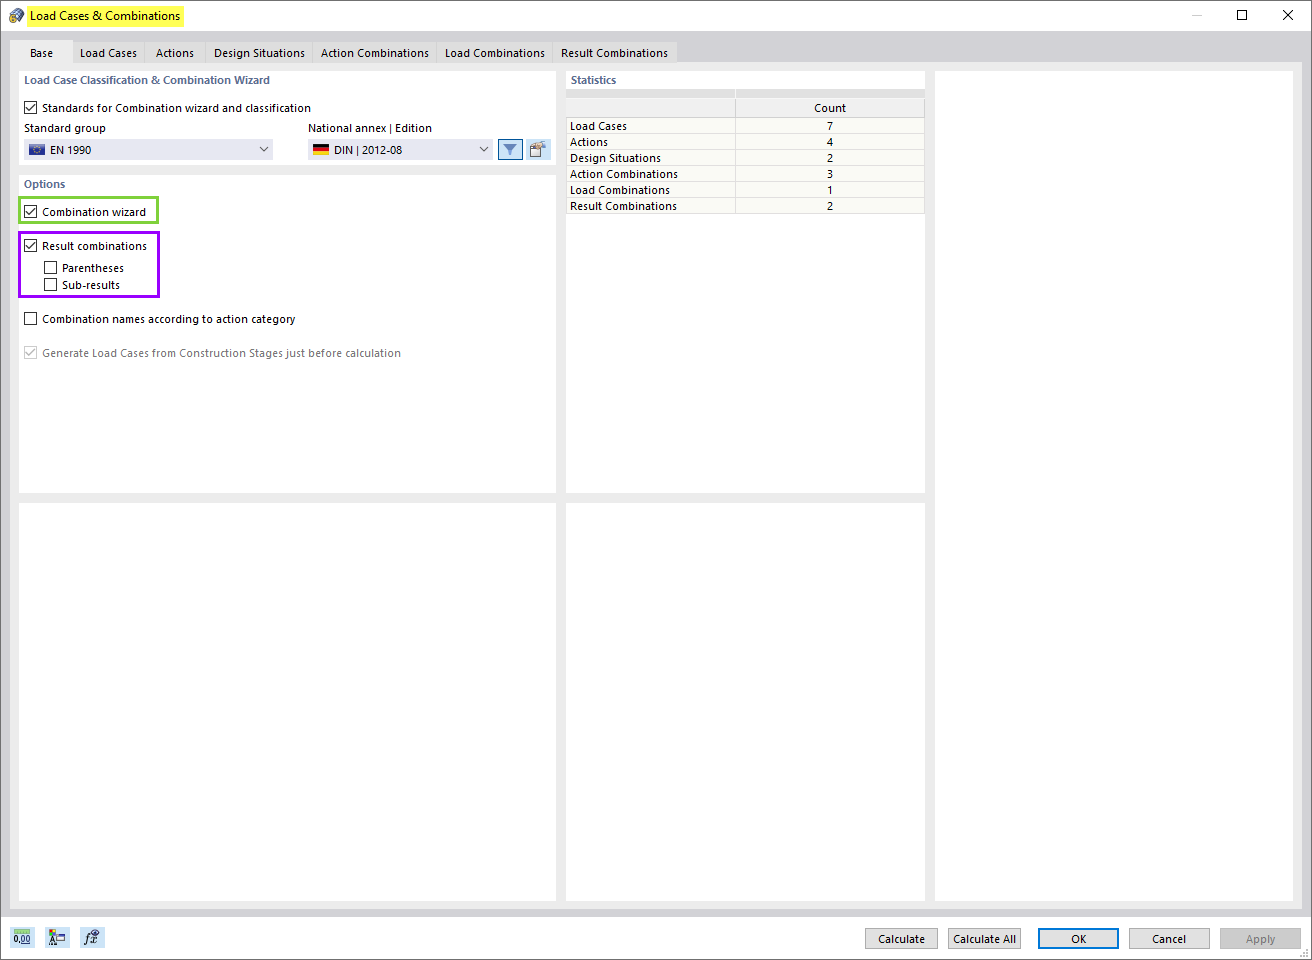Cancel the Load Cases & Combinations dialog
The image size is (1312, 960).
pos(1169,938)
